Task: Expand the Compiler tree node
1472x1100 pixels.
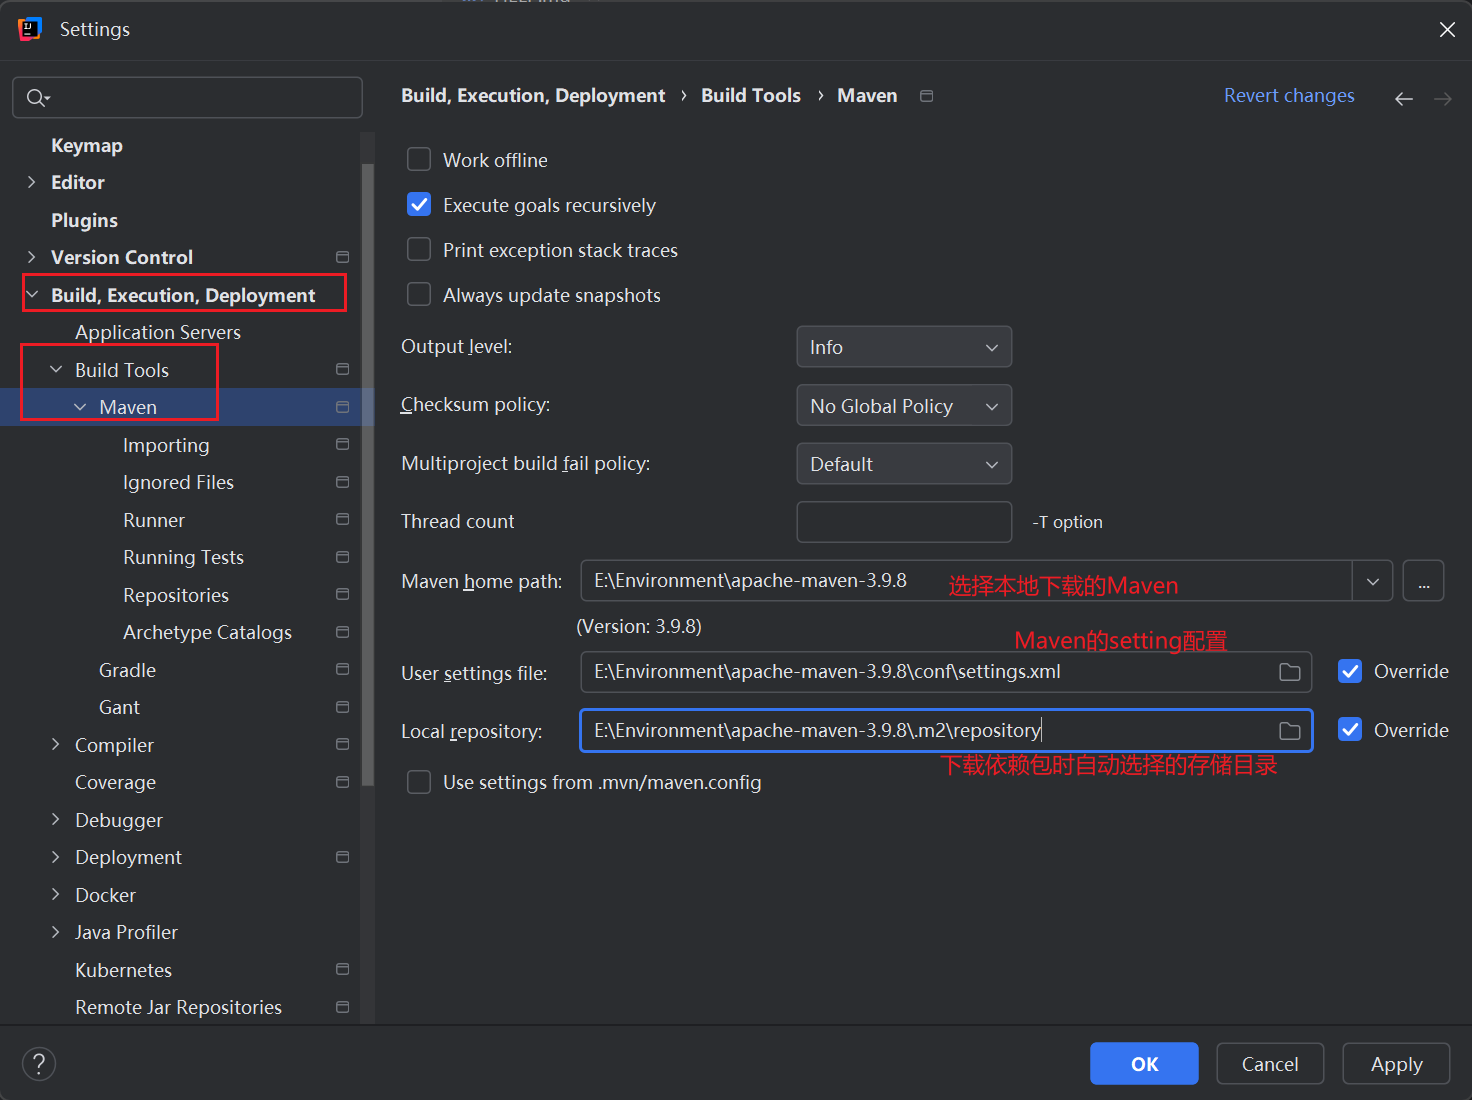Action: [x=56, y=745]
